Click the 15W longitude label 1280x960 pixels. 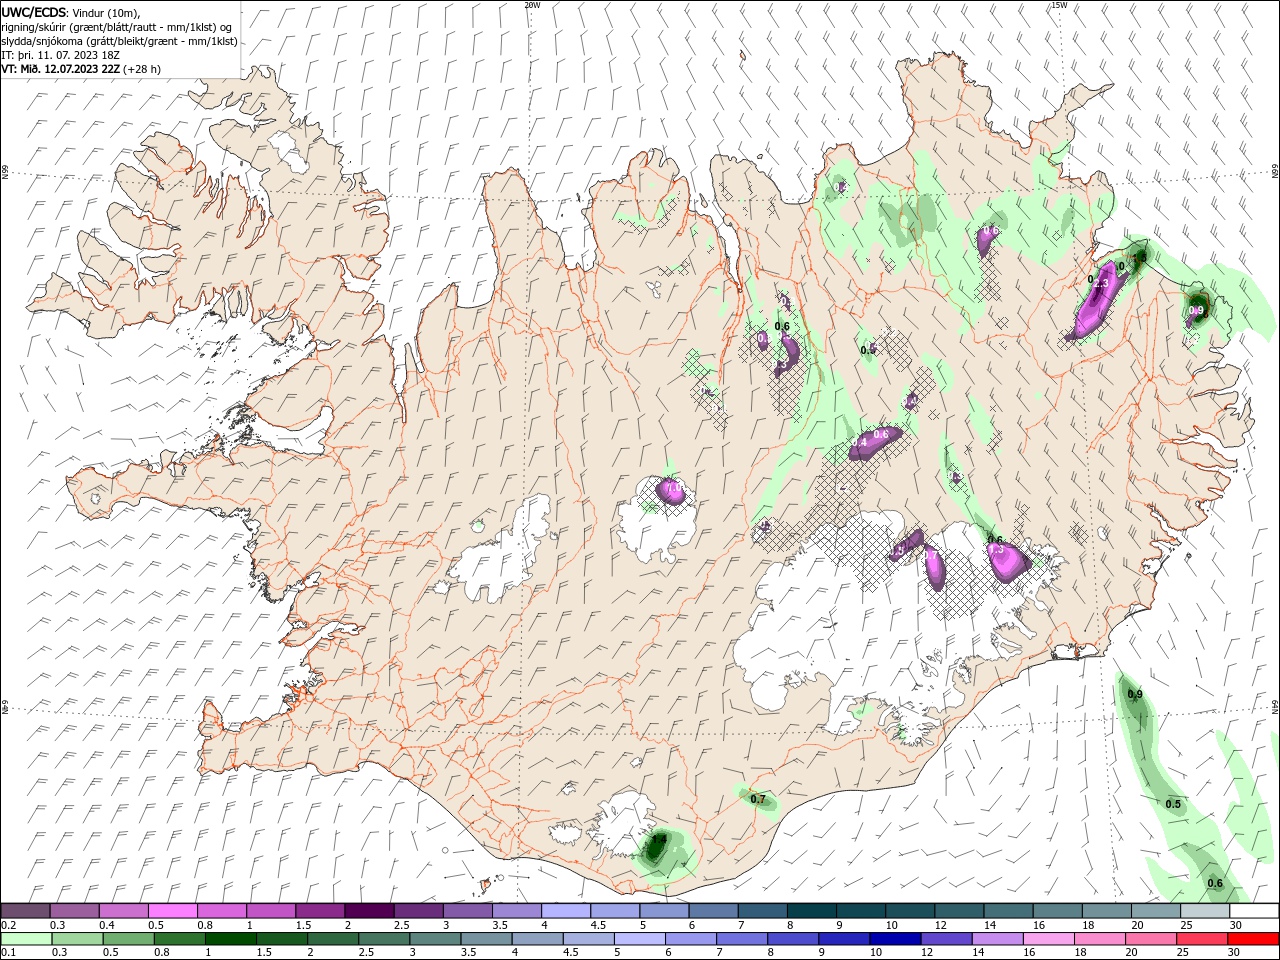point(1059,5)
